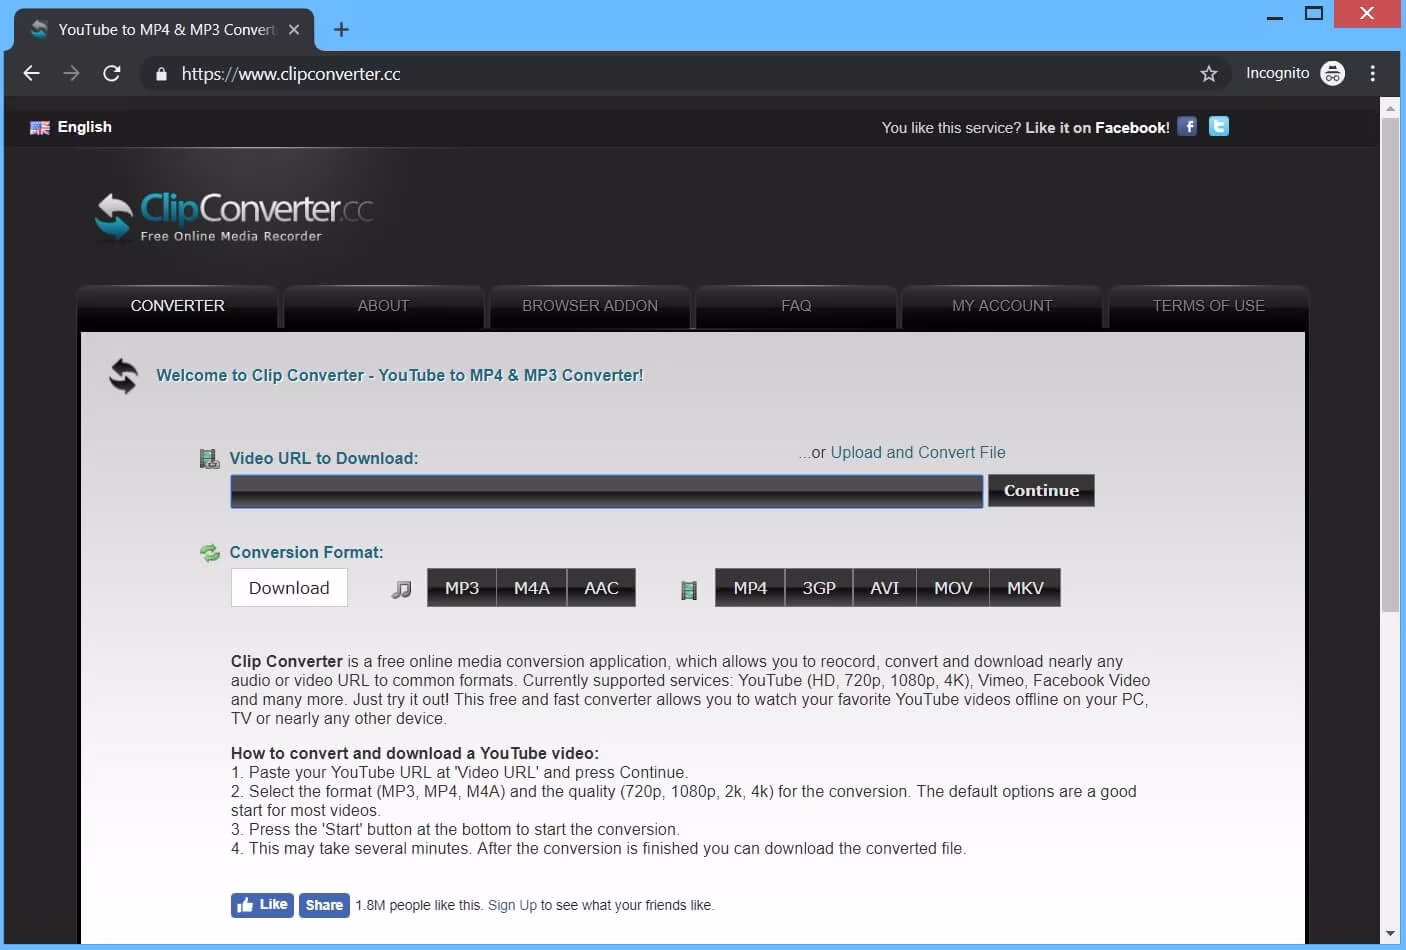1406x950 pixels.
Task: Go to the FAQ tab
Action: coord(796,306)
